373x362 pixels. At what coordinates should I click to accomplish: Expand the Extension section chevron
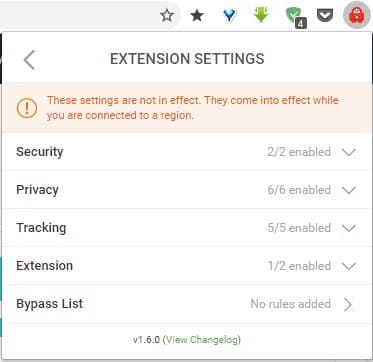click(x=349, y=266)
